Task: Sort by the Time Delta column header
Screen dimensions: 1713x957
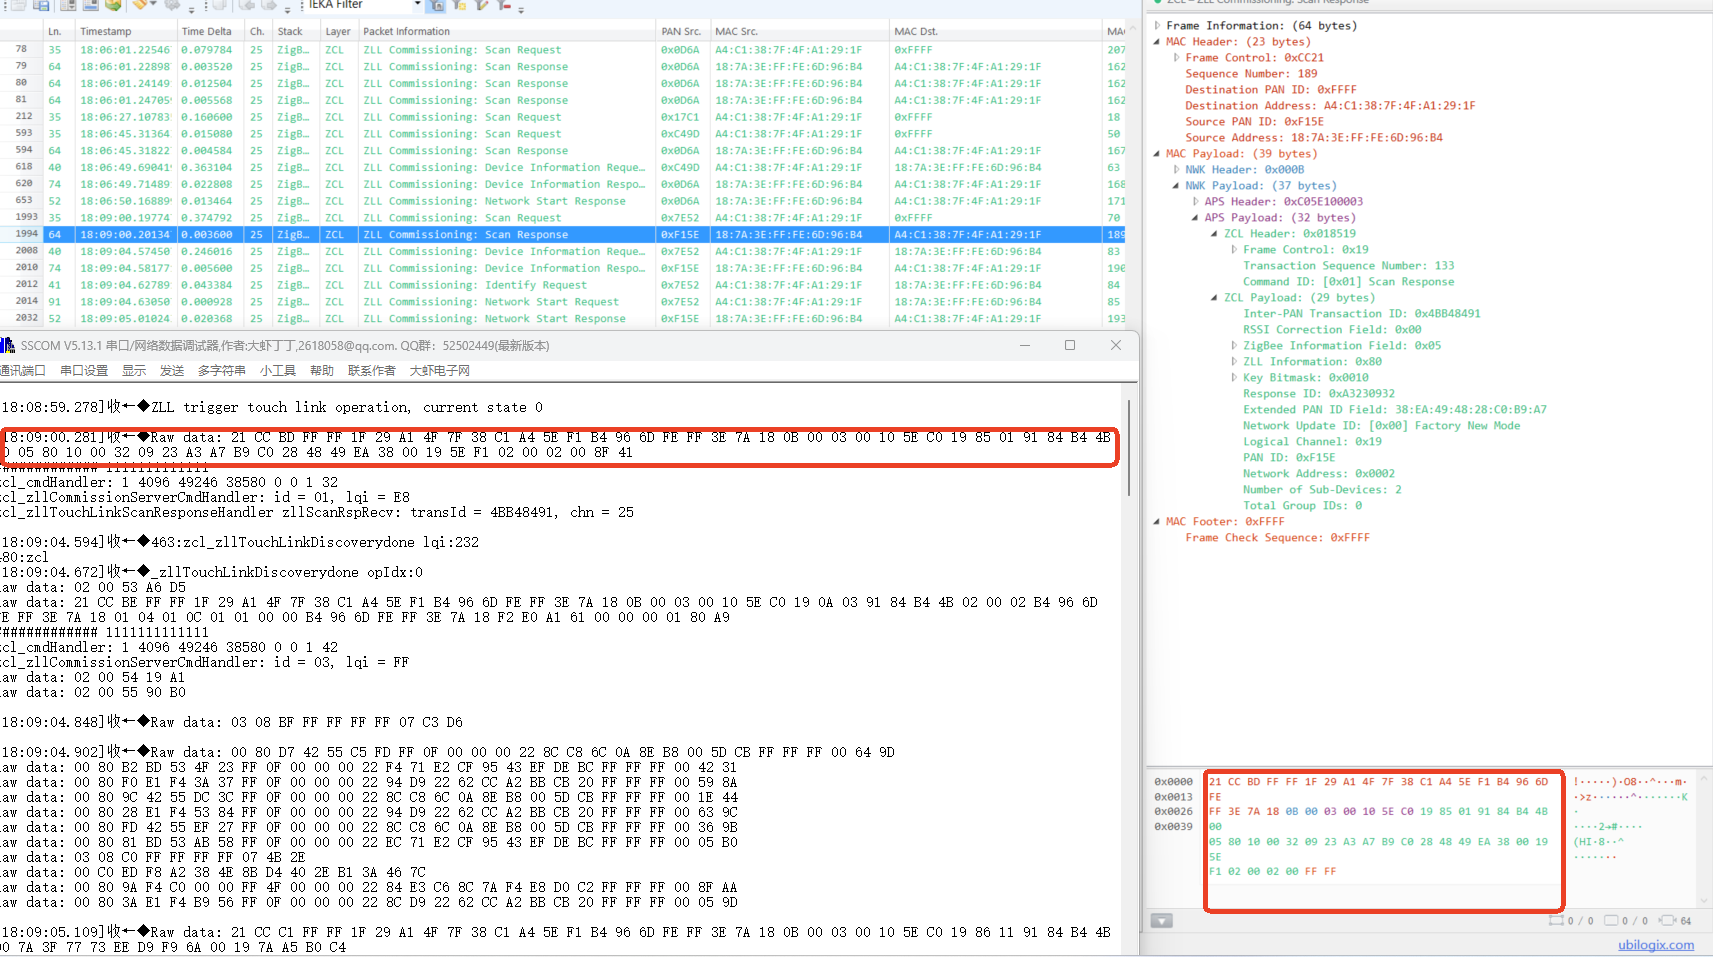Action: click(x=211, y=32)
